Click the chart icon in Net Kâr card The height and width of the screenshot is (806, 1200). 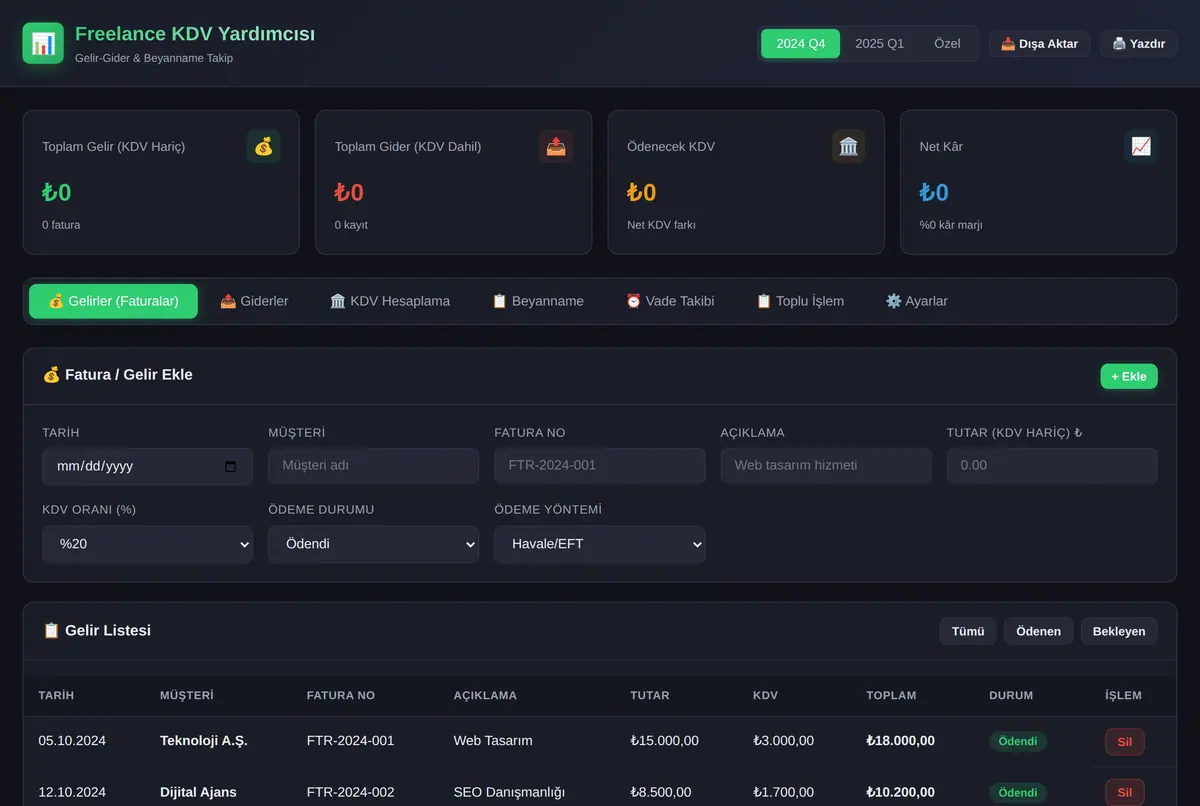point(1141,146)
